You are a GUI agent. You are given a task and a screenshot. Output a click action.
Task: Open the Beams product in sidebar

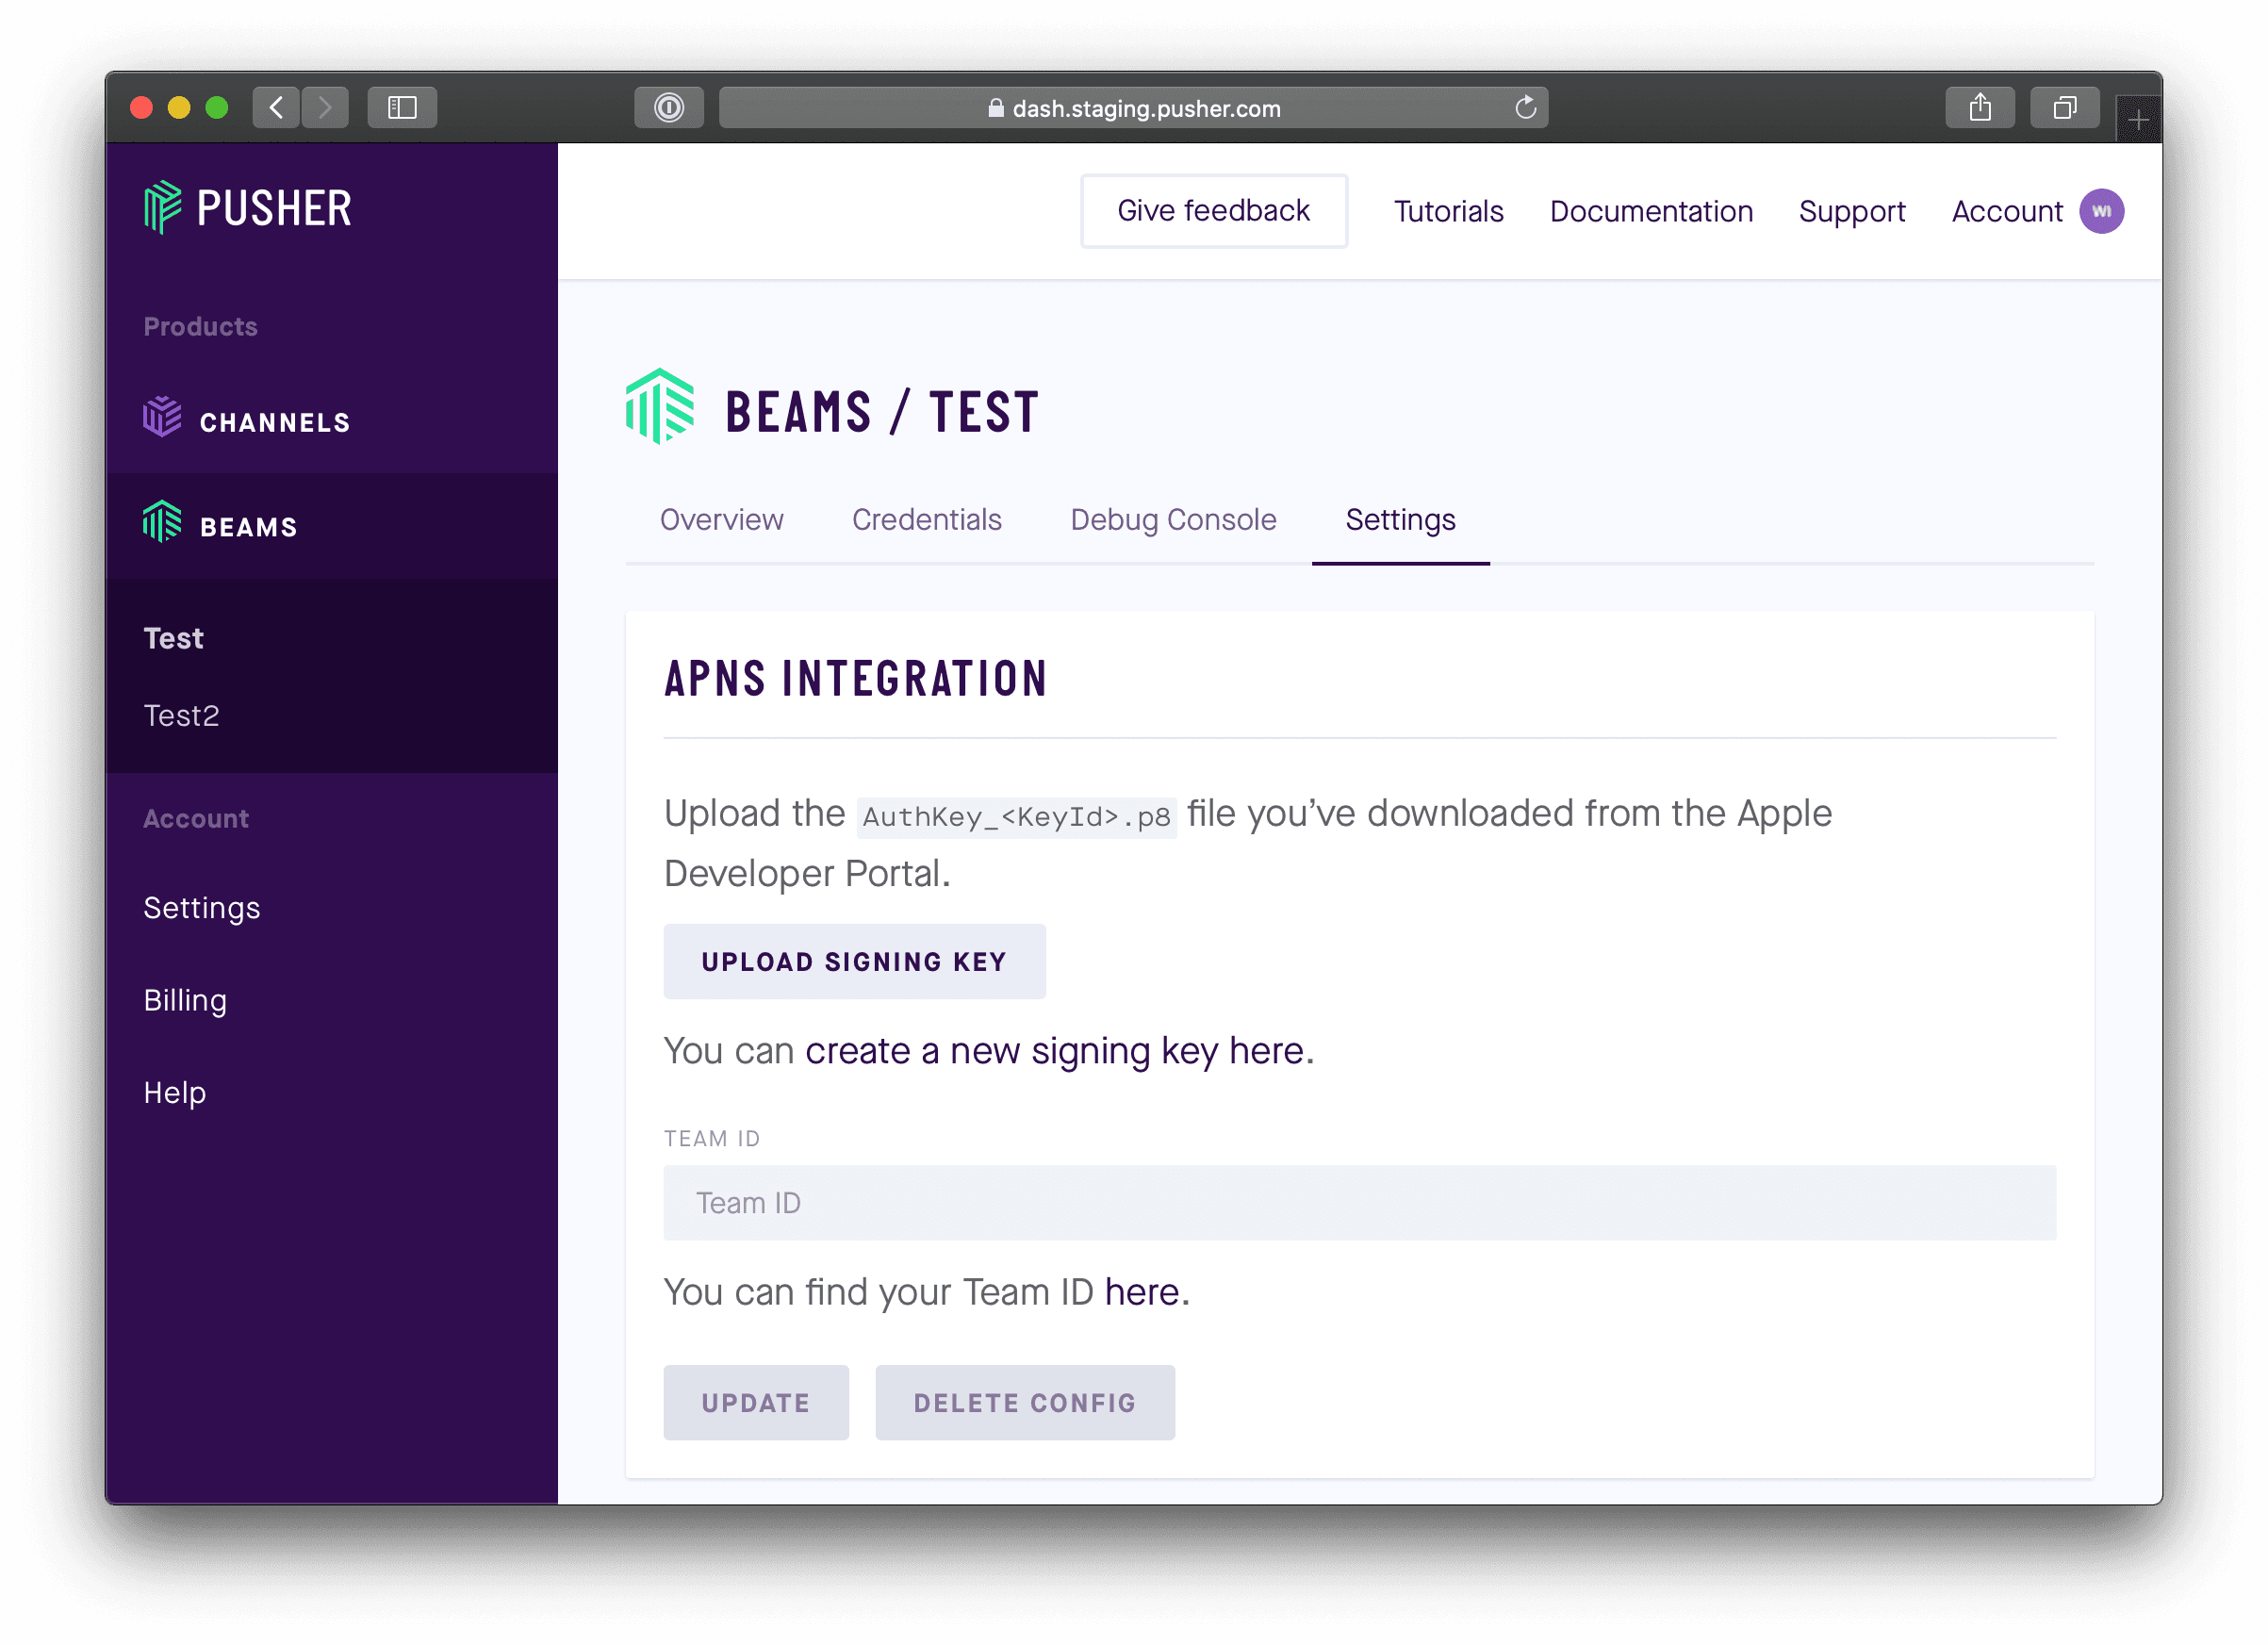(x=248, y=527)
